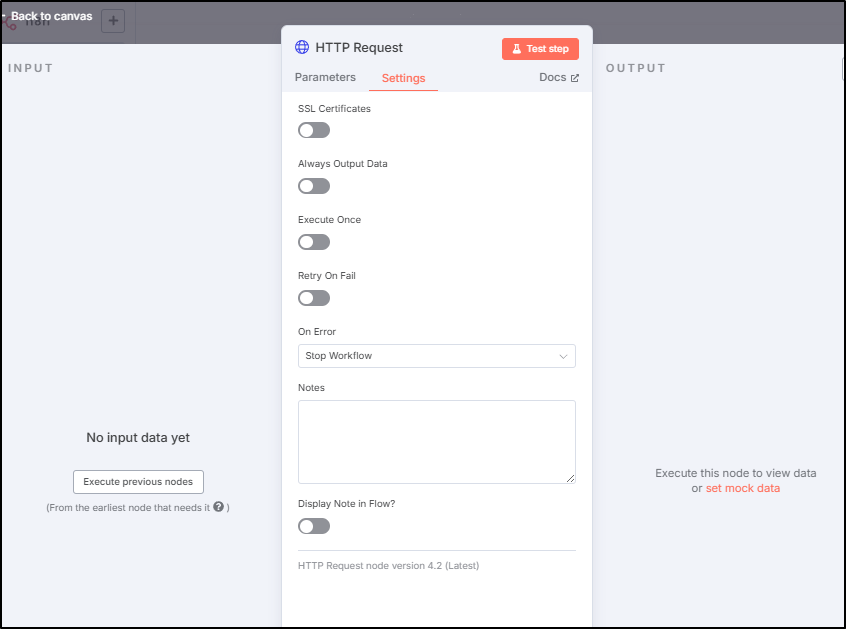Click the On Error chevron arrow
The height and width of the screenshot is (629, 846).
click(563, 357)
